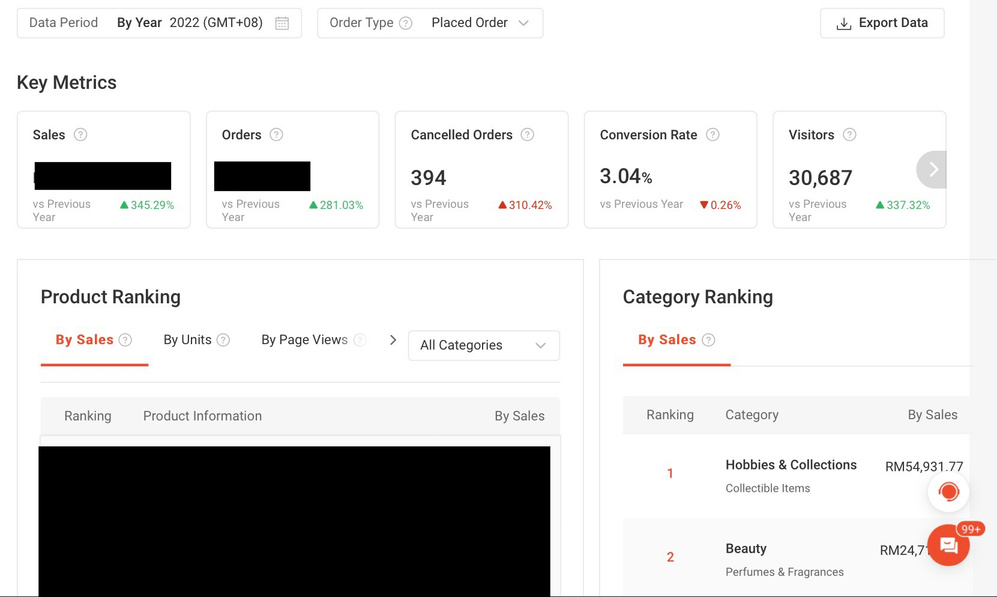The width and height of the screenshot is (997, 597).
Task: Click the help icon next to Visitors
Action: [x=849, y=135]
